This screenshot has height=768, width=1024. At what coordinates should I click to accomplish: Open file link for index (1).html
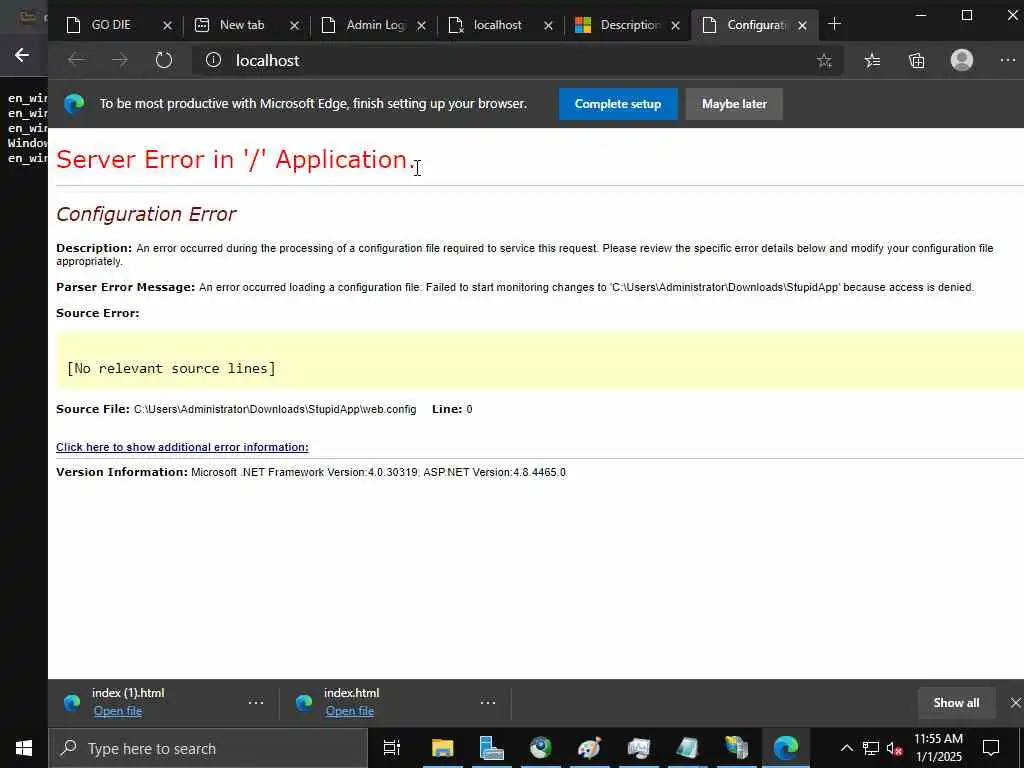(118, 711)
